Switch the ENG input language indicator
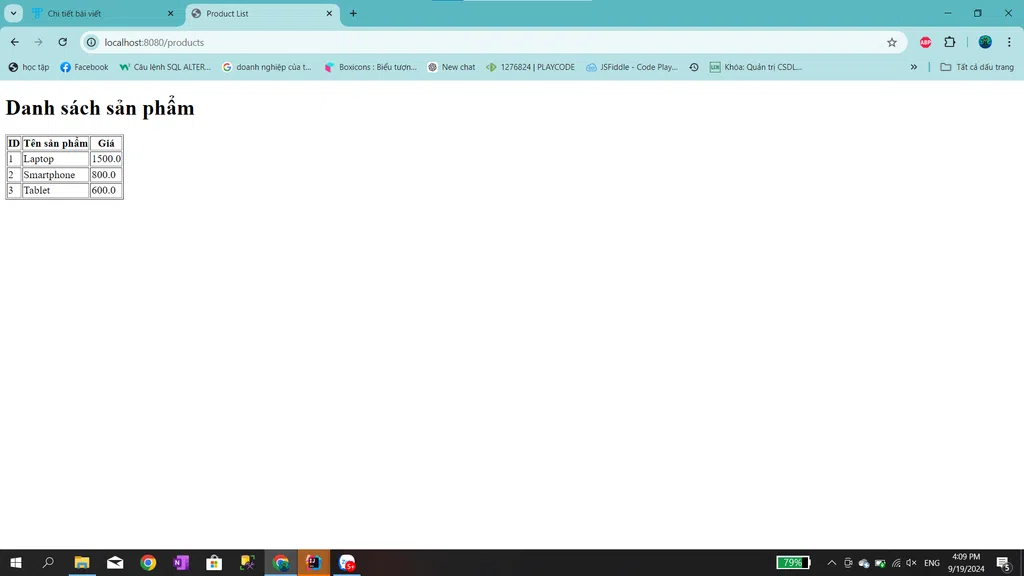 (931, 563)
